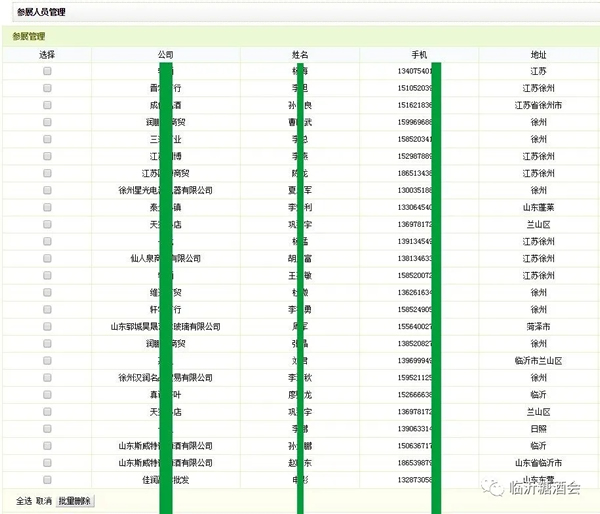Image resolution: width=600 pixels, height=514 pixels.
Task: Check the box for 徐州汉润名 company row
Action: pyautogui.click(x=47, y=377)
